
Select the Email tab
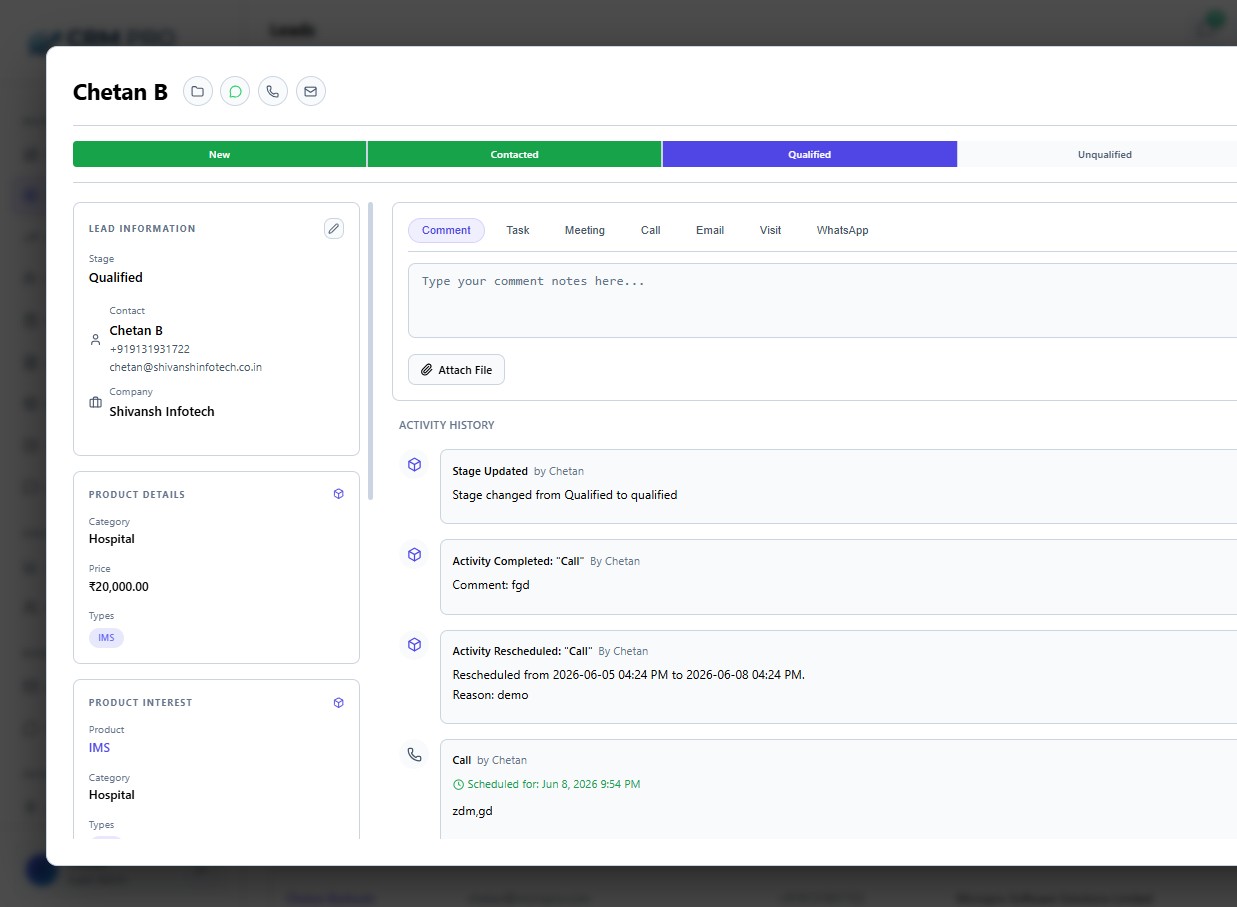pyautogui.click(x=710, y=230)
